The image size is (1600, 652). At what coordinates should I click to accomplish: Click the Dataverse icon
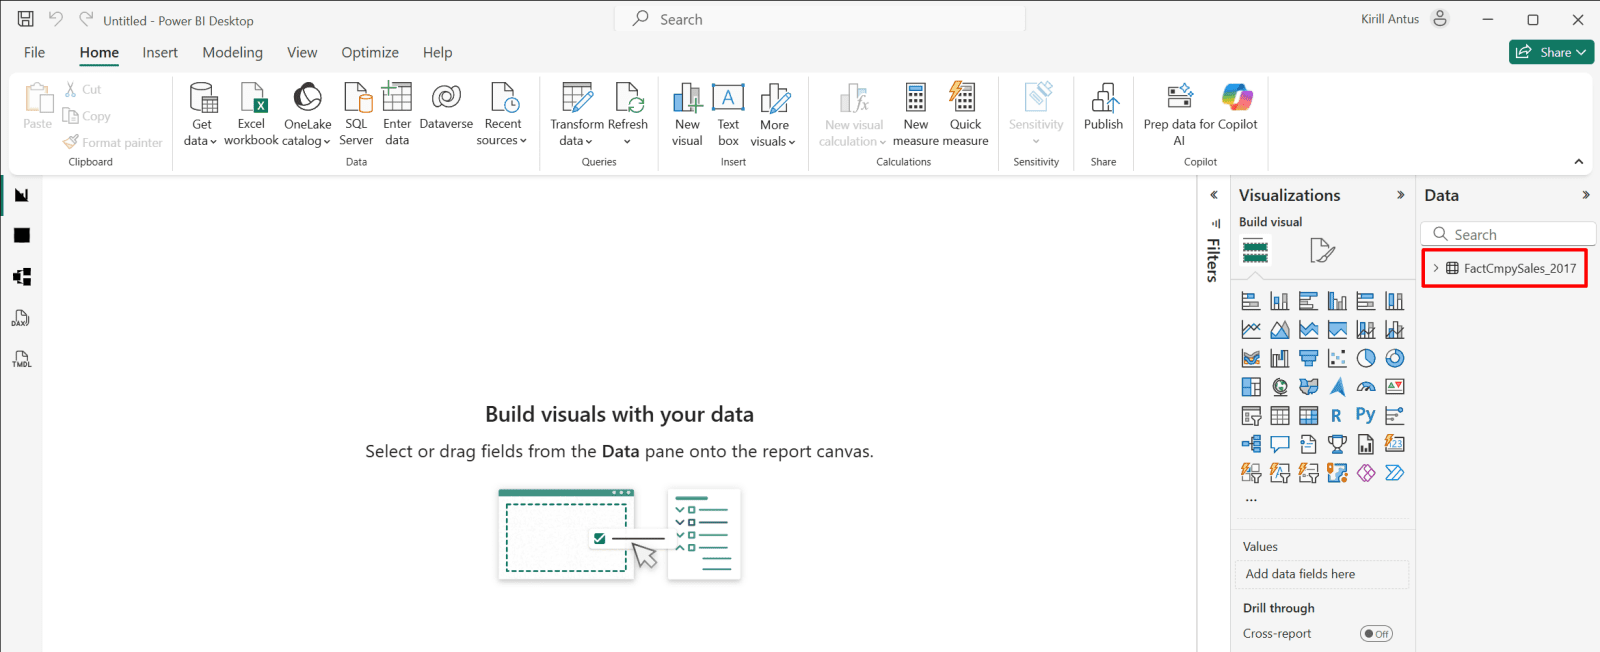[446, 99]
